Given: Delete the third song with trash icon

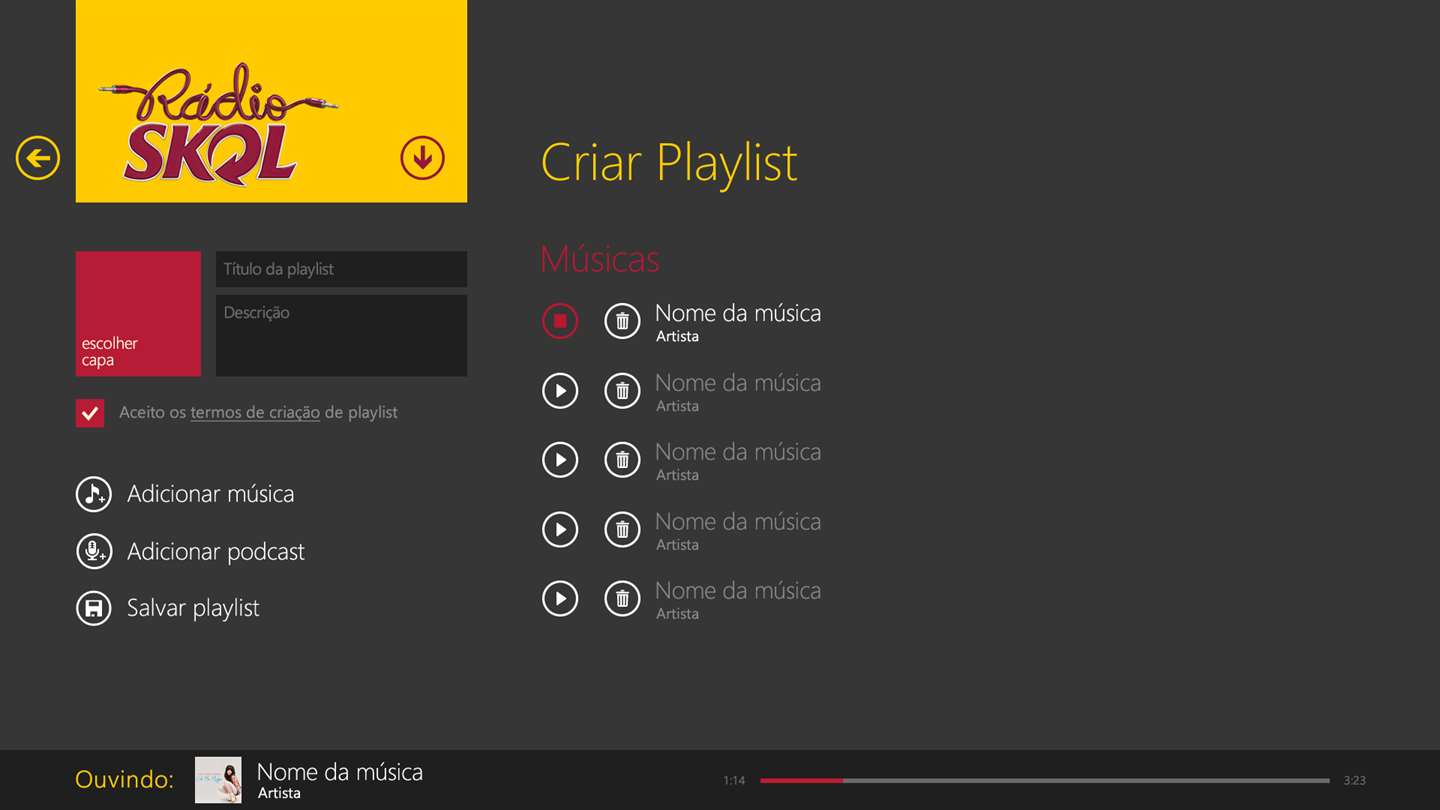Looking at the screenshot, I should pos(622,460).
